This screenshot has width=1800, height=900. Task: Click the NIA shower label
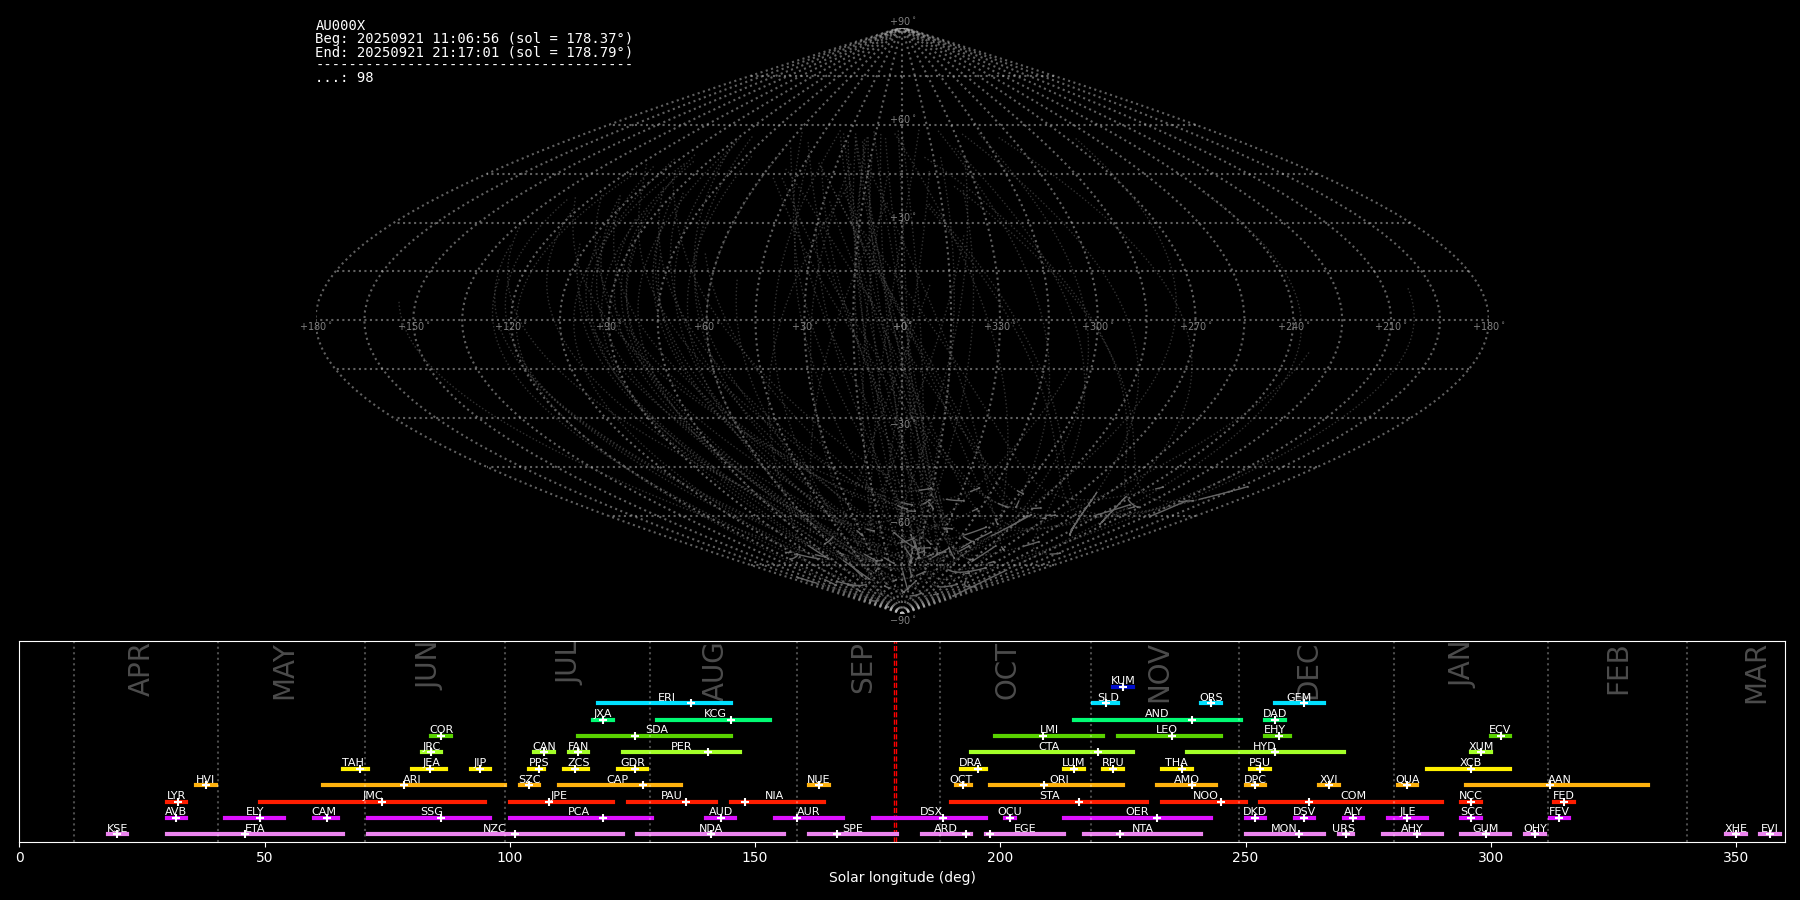coord(774,796)
